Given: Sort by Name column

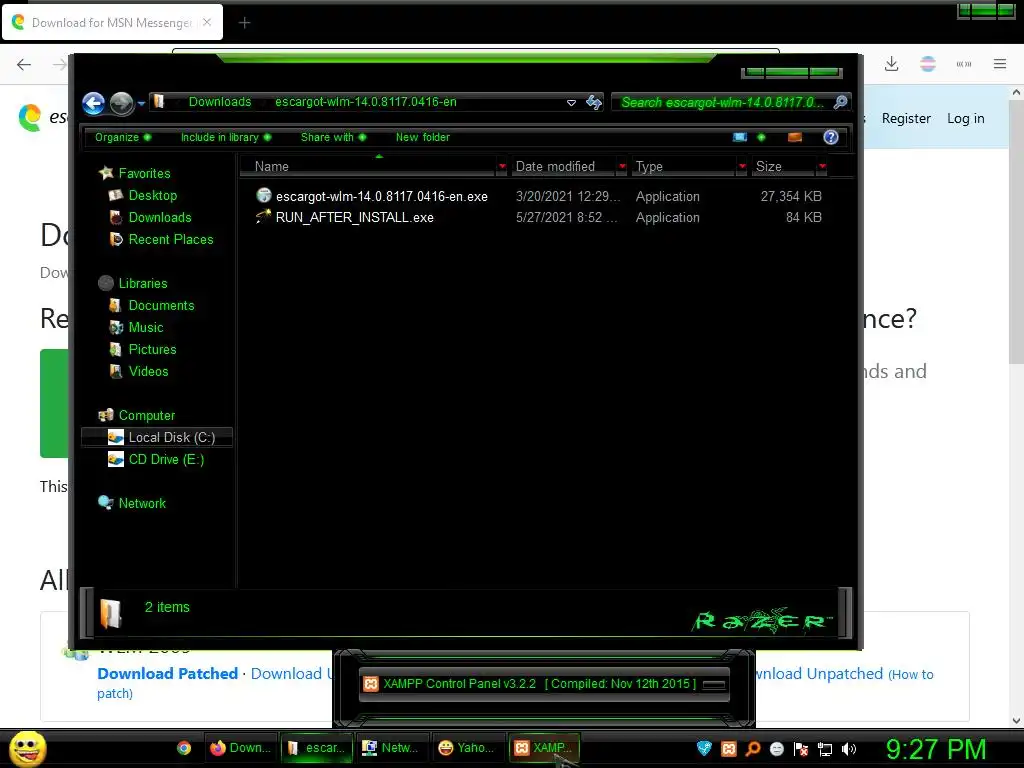Looking at the screenshot, I should 272,167.
